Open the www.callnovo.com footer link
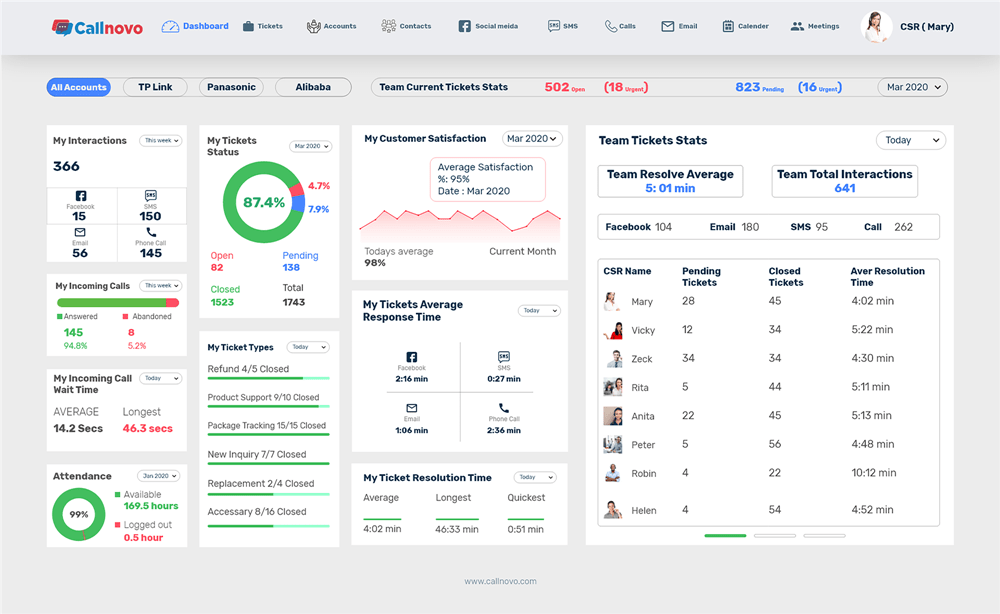 (500, 581)
